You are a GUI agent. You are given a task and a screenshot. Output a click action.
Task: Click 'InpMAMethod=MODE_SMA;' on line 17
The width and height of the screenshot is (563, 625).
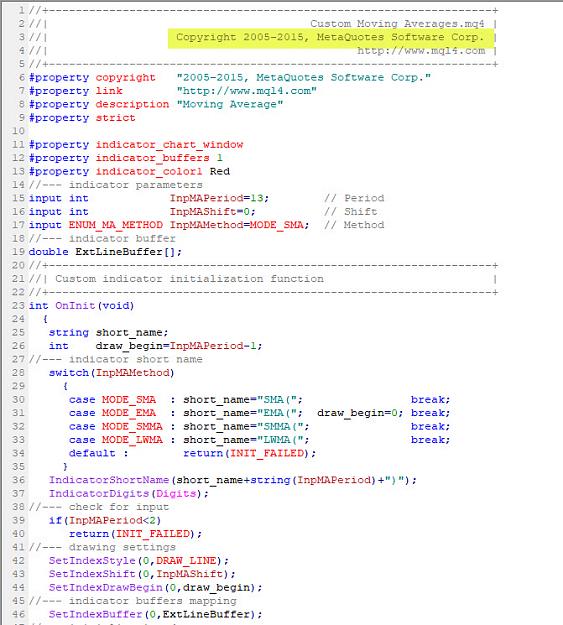click(239, 225)
